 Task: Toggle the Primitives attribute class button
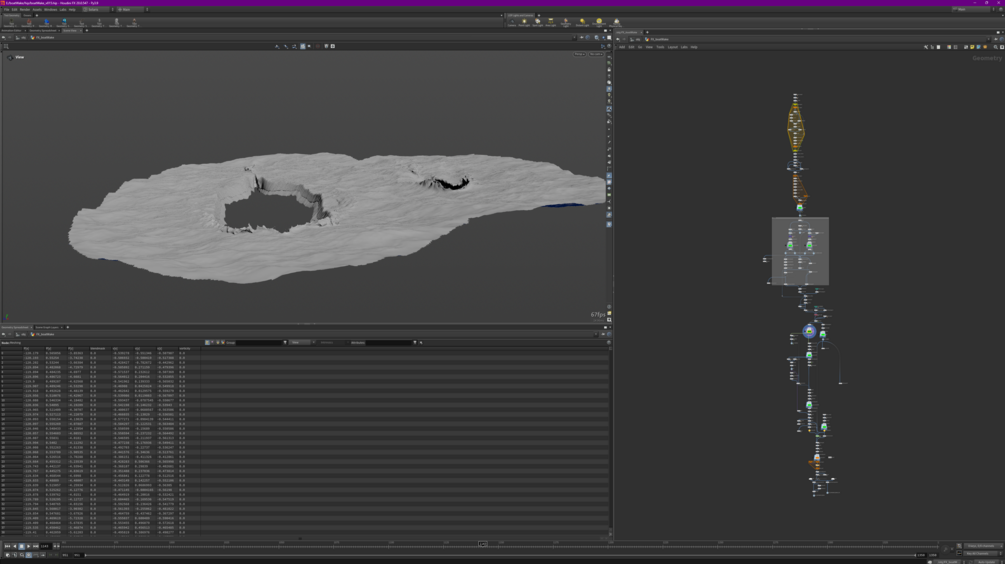(217, 342)
